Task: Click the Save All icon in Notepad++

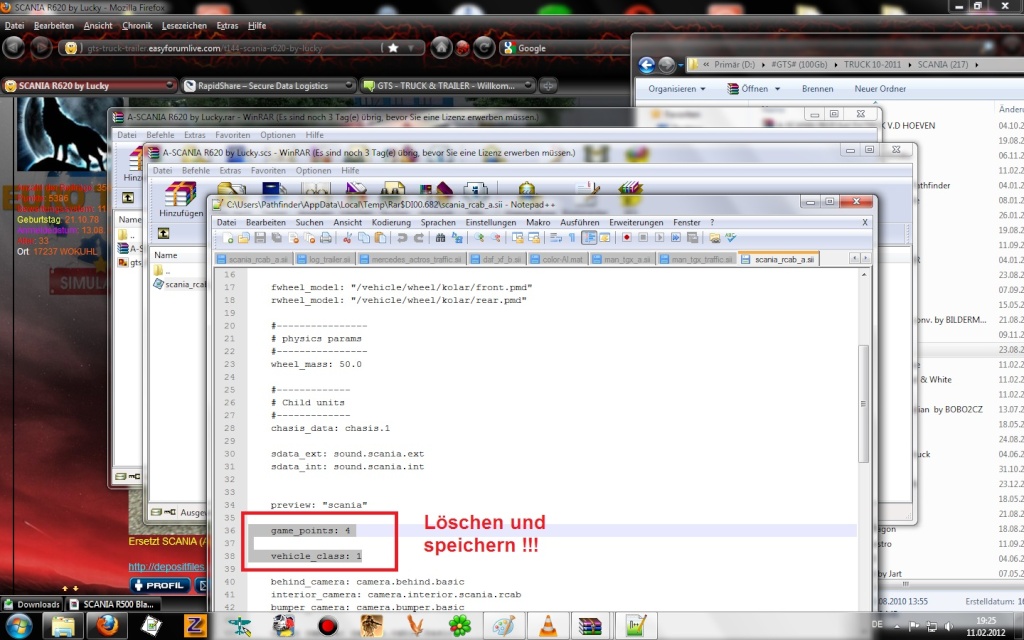Action: coord(276,238)
